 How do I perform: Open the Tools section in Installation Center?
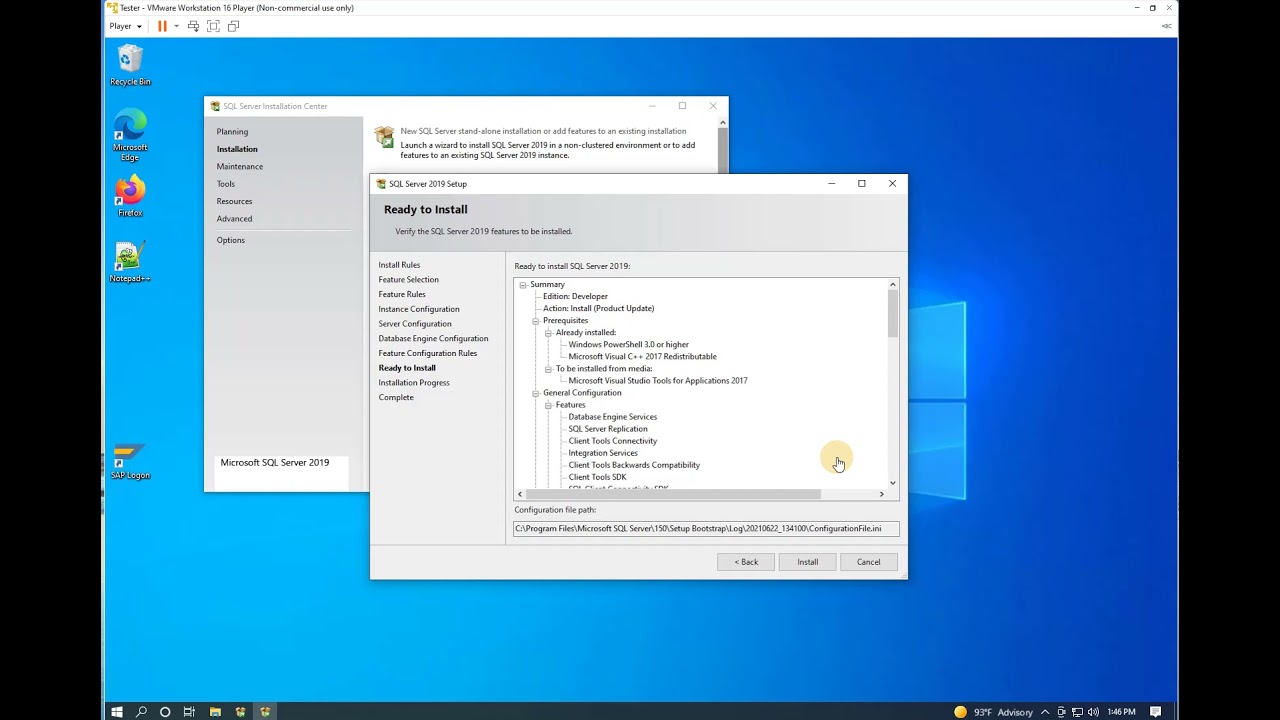point(226,184)
